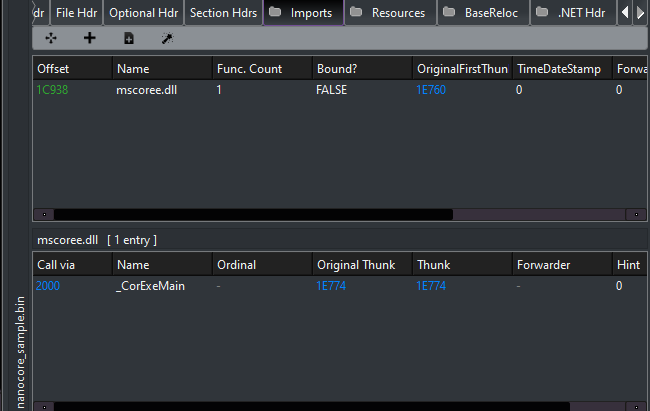Click the Original Thunk column header

pos(362,265)
